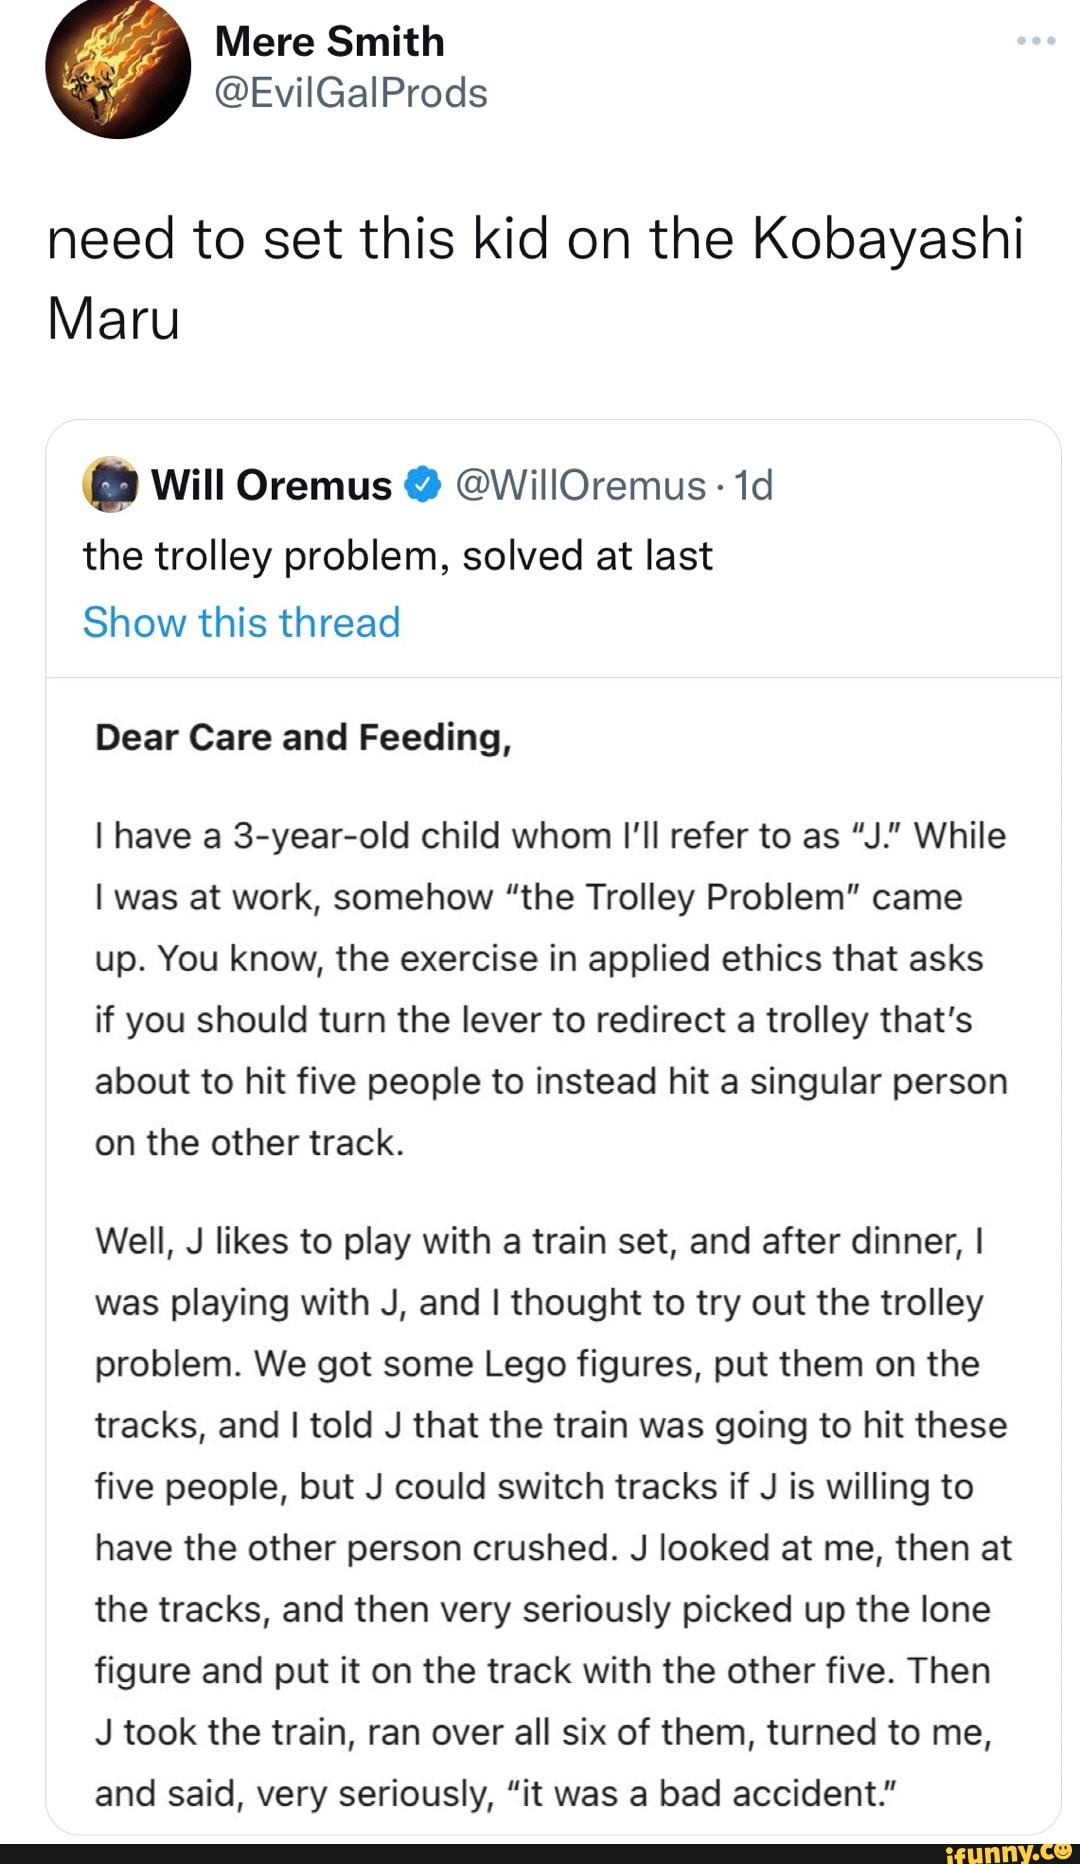
Task: Open the attached letter screenshot's first paragraph
Action: [x=550, y=989]
